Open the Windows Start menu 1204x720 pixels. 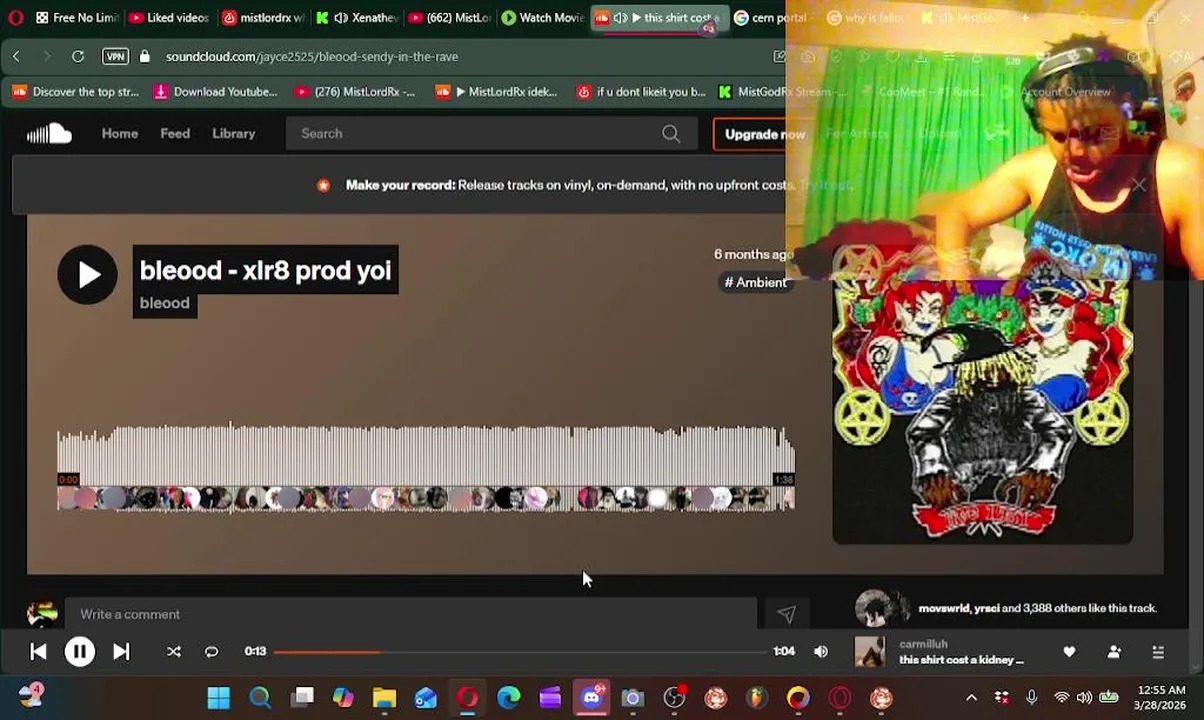point(218,697)
